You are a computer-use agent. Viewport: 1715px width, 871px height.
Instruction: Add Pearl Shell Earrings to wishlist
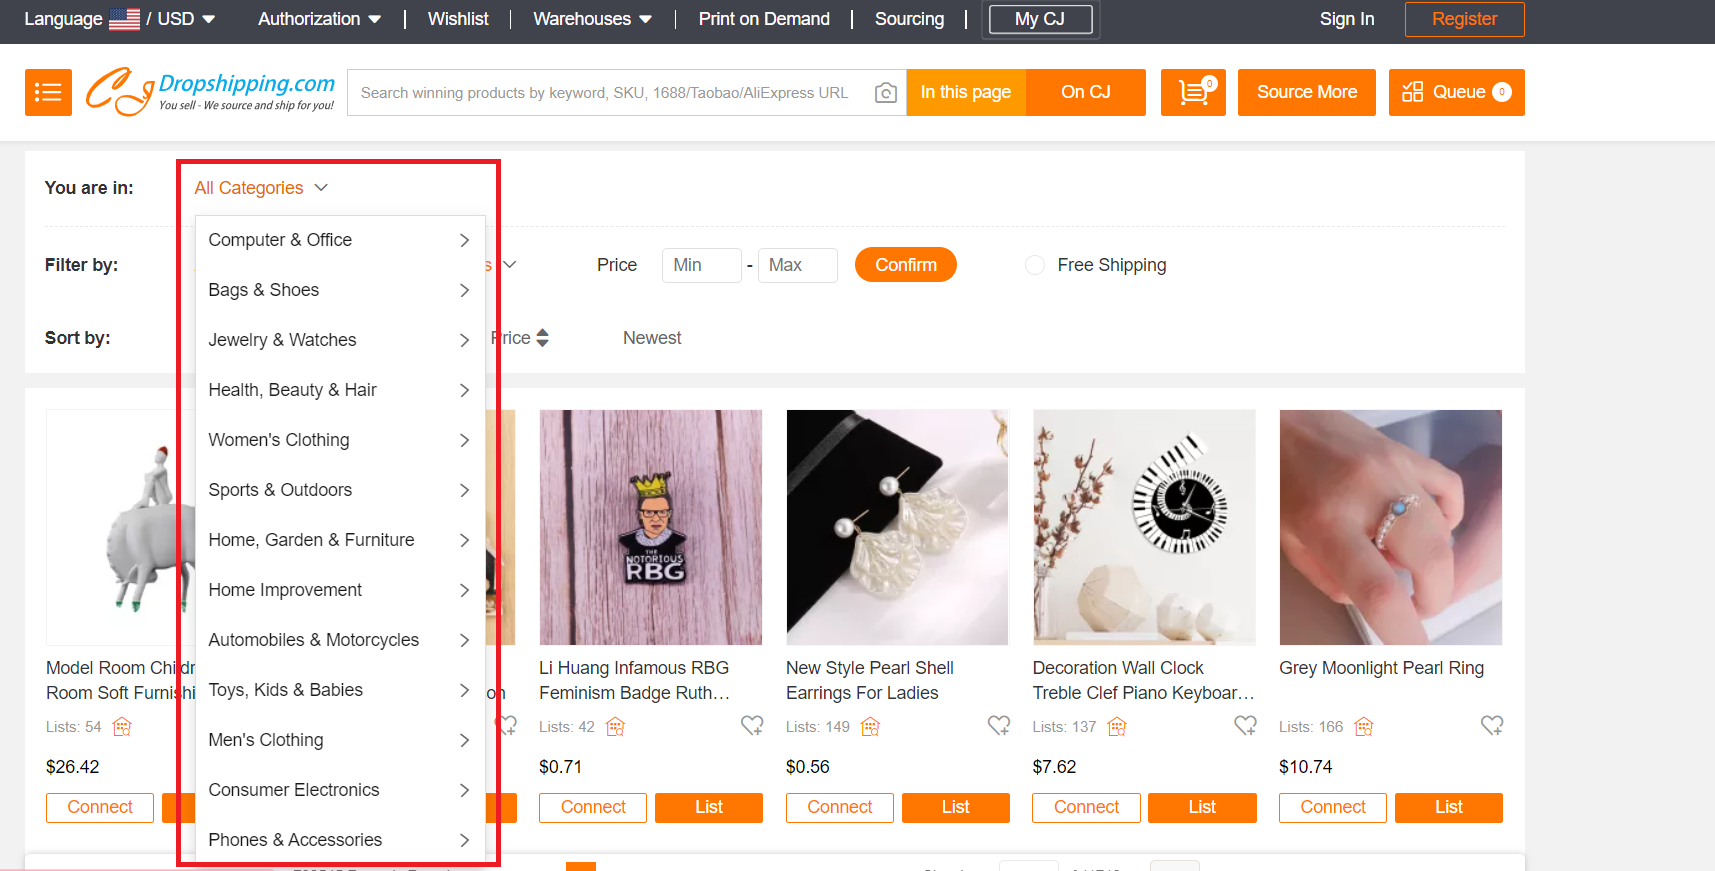[999, 726]
